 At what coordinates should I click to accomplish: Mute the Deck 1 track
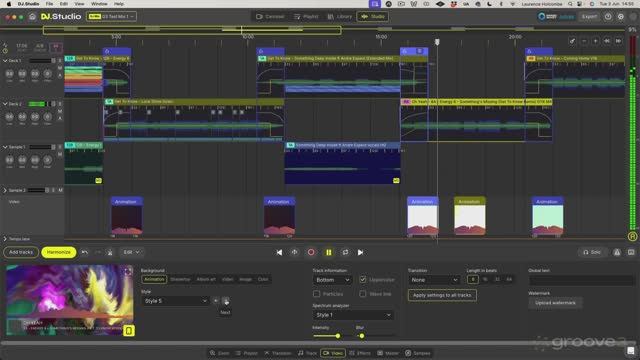pyautogui.click(x=60, y=68)
